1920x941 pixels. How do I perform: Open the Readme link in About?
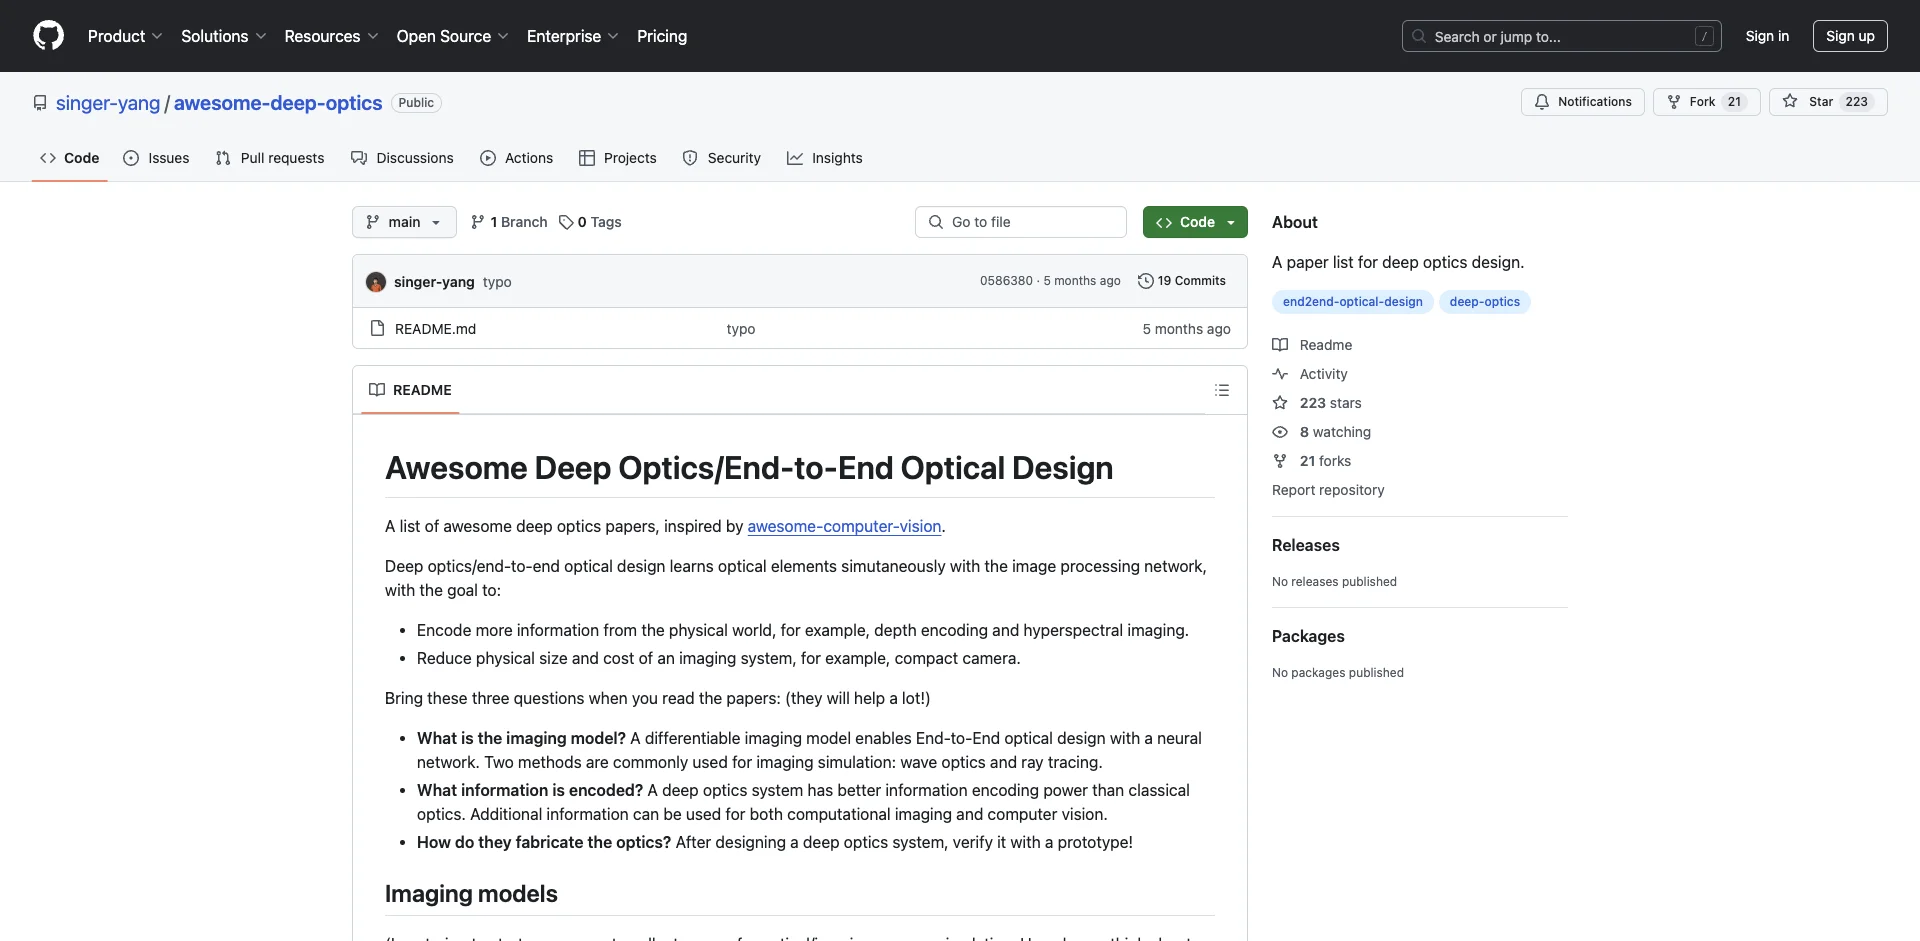[x=1312, y=345]
